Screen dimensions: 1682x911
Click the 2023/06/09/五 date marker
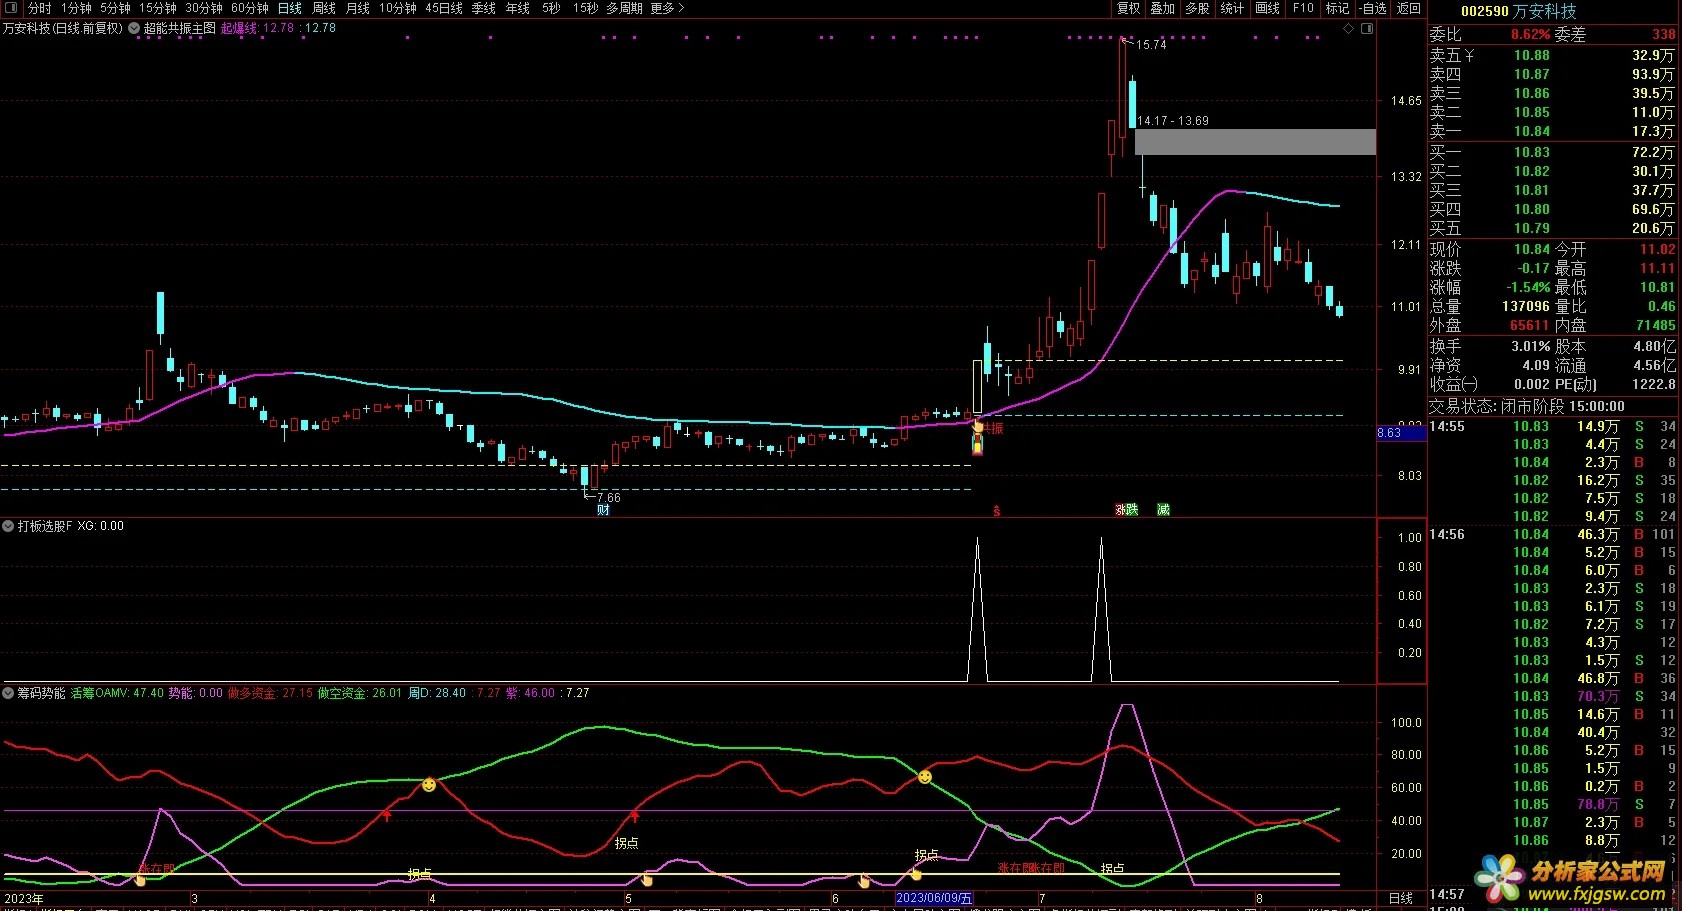[934, 898]
